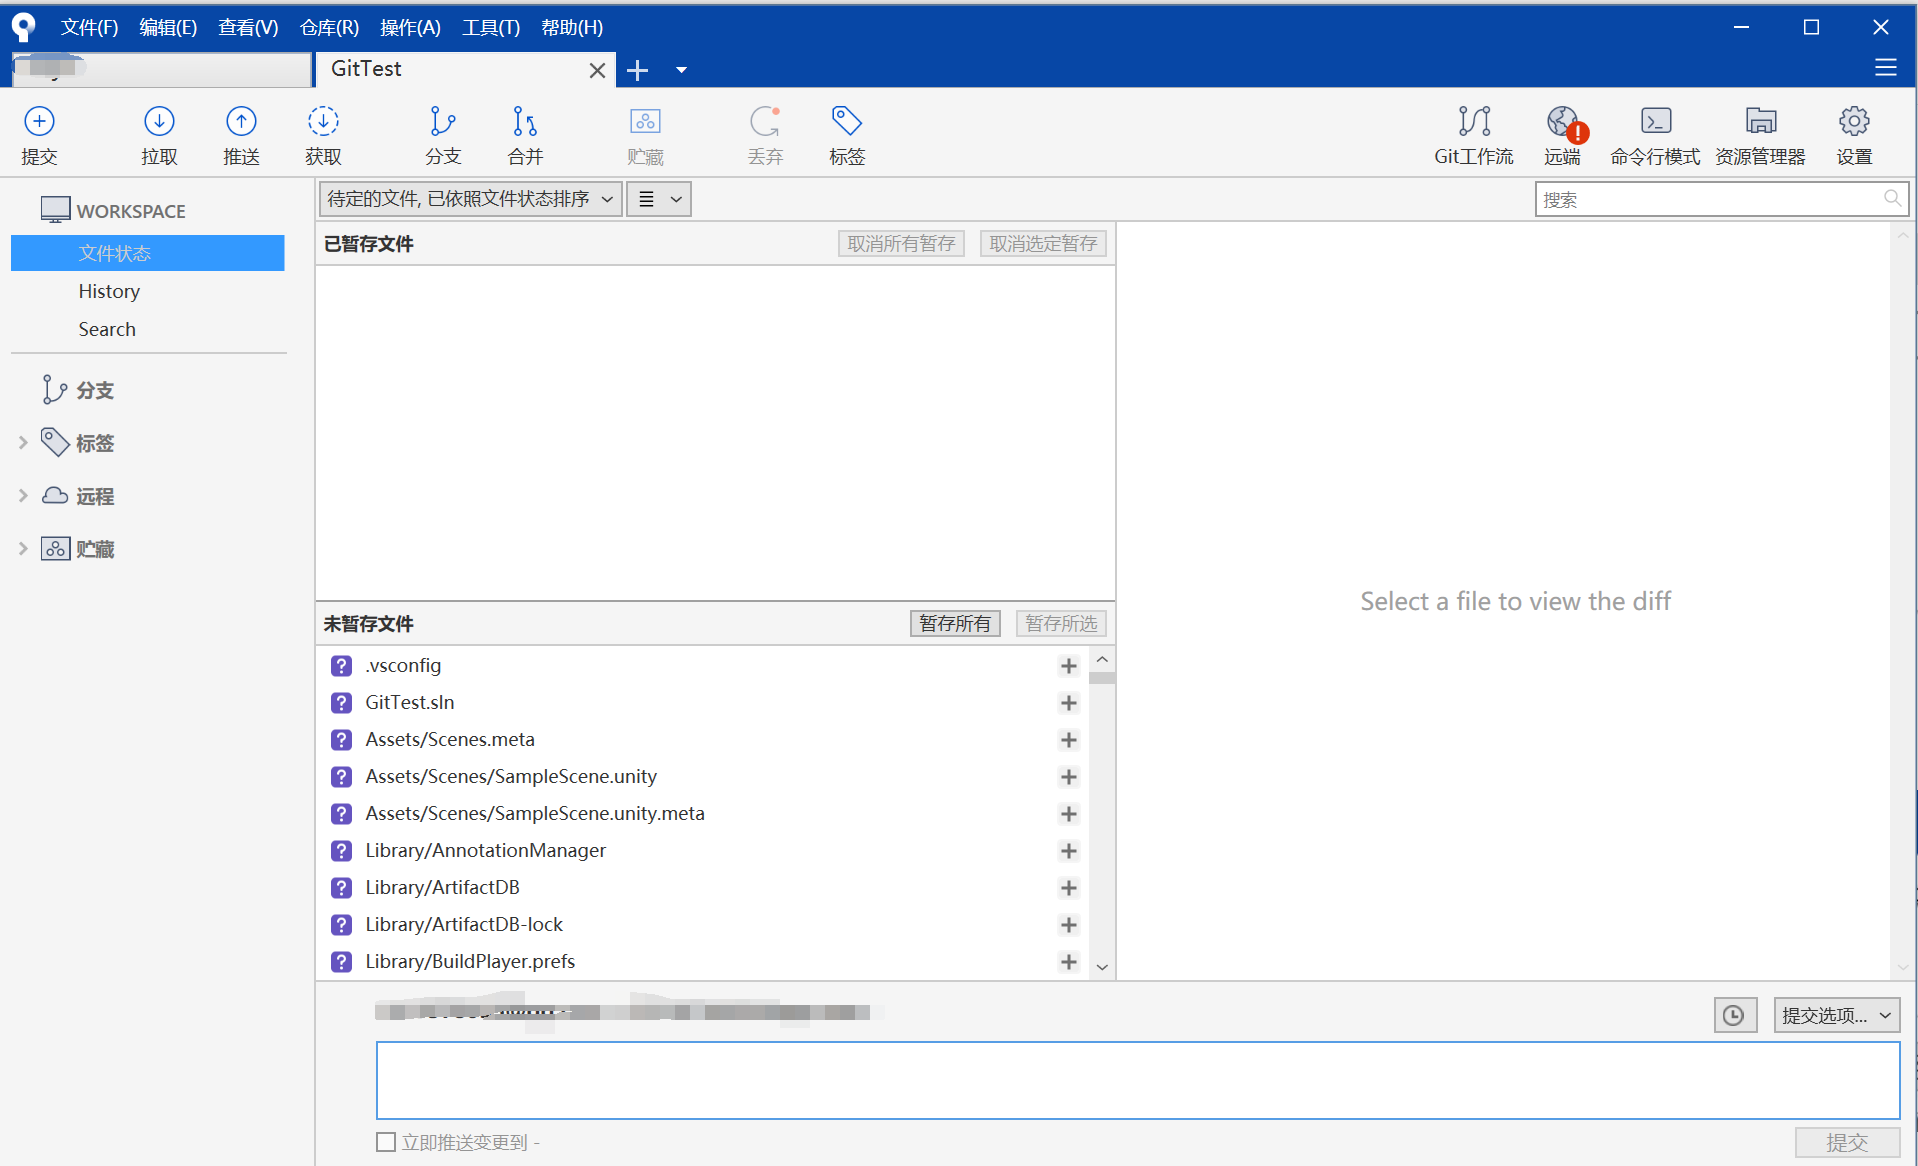Close the GitTest tab
The width and height of the screenshot is (1918, 1166).
click(x=597, y=70)
